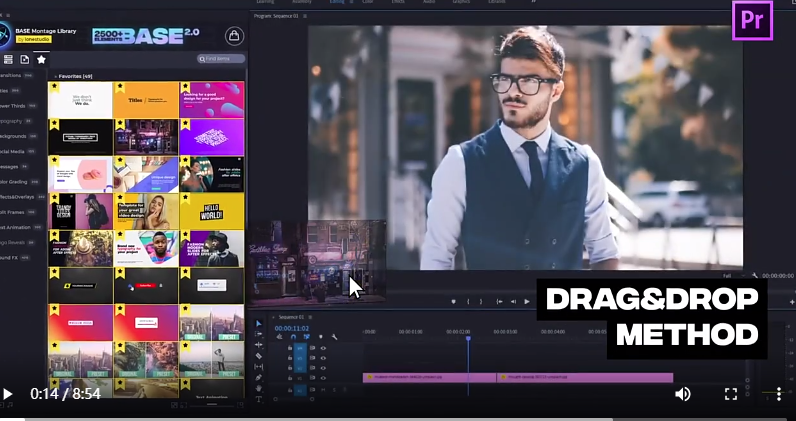The width and height of the screenshot is (796, 421).
Task: Switch to the Favorites star tab
Action: point(41,59)
